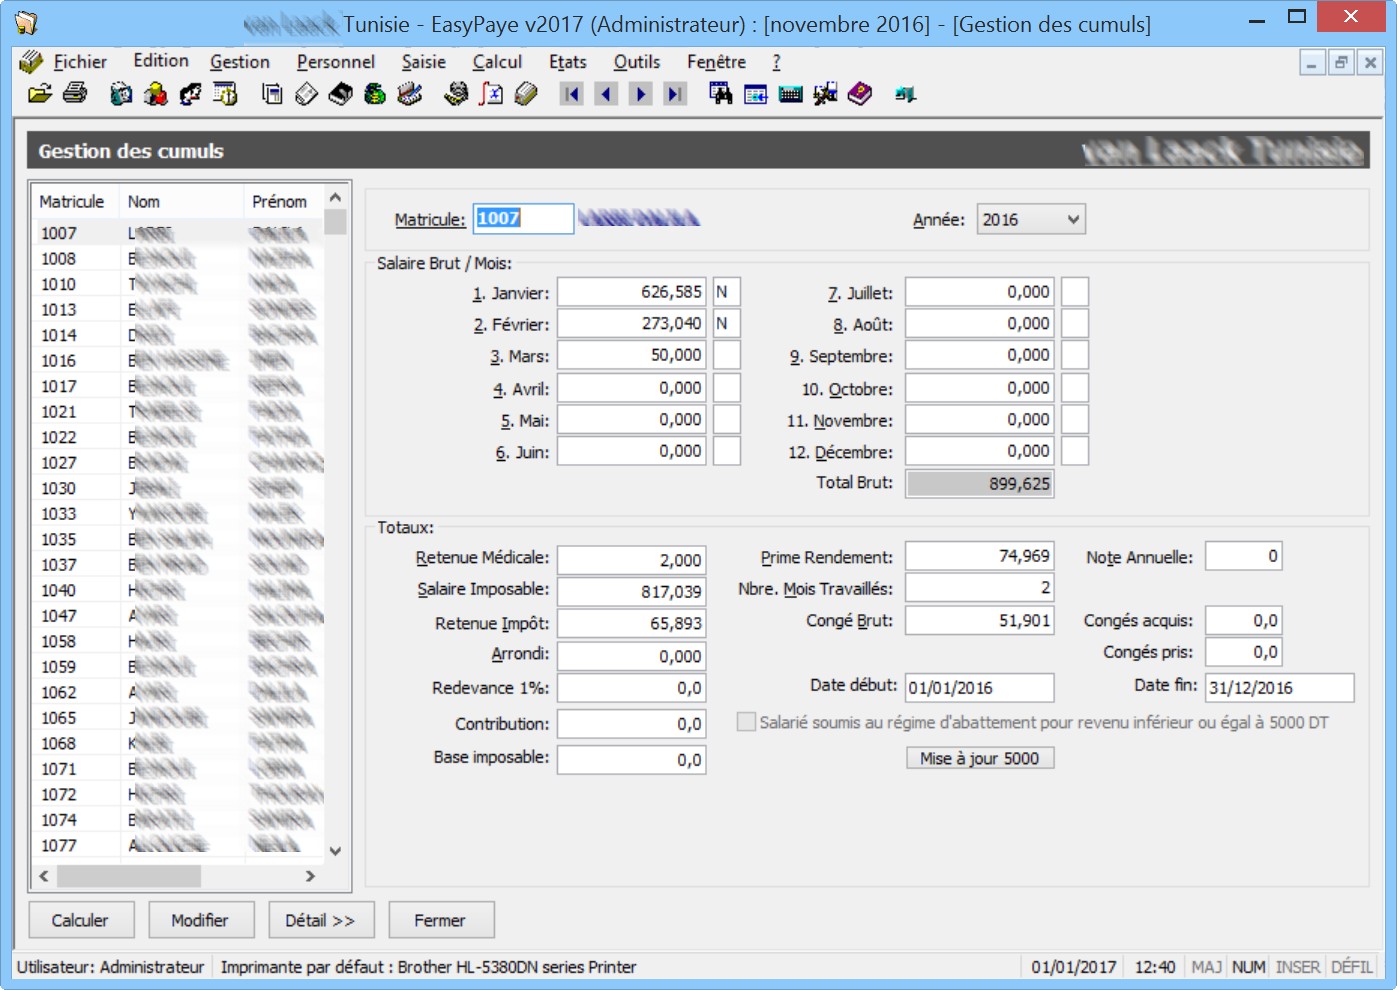Go to next record arrow
The height and width of the screenshot is (990, 1397).
coord(641,94)
